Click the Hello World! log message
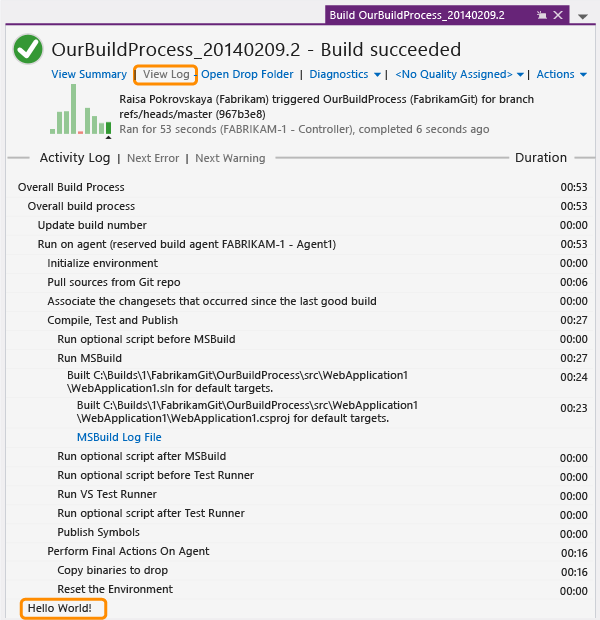Screen dimensions: 600x620 point(60,608)
